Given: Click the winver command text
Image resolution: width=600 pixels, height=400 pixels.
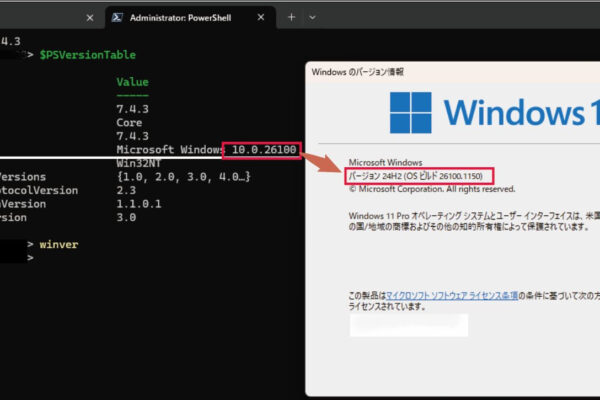Looking at the screenshot, I should (x=59, y=244).
